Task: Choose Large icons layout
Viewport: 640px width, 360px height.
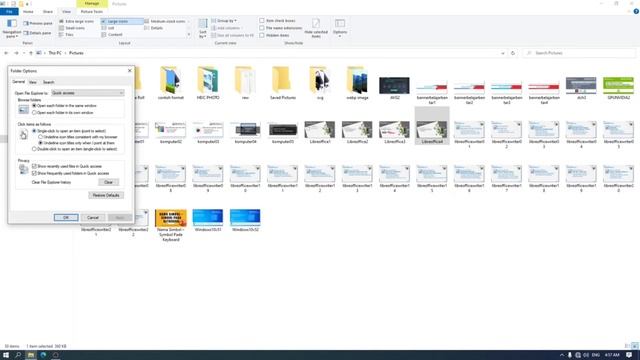Action: (x=122, y=21)
